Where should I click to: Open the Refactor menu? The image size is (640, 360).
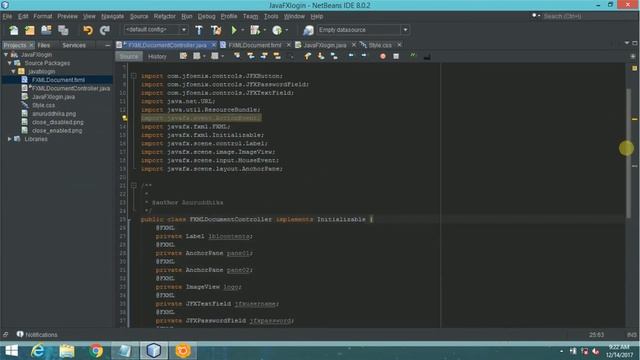click(164, 16)
